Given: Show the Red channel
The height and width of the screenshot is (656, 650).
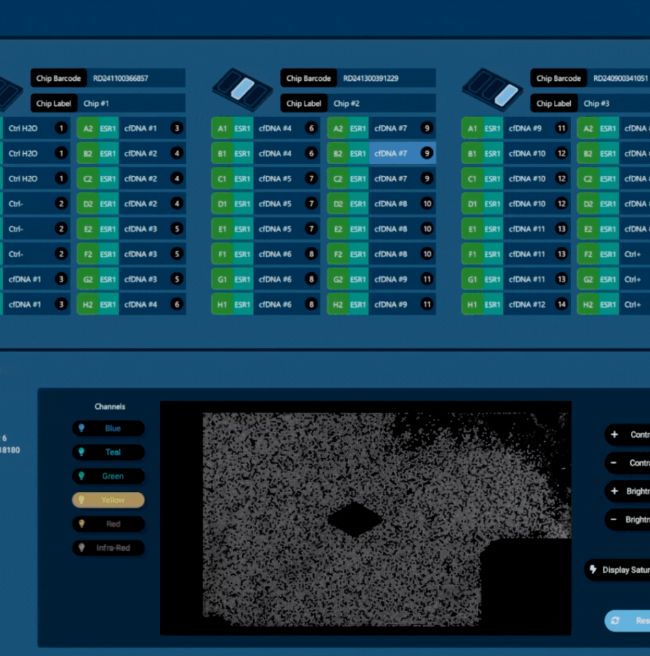Looking at the screenshot, I should (x=108, y=524).
